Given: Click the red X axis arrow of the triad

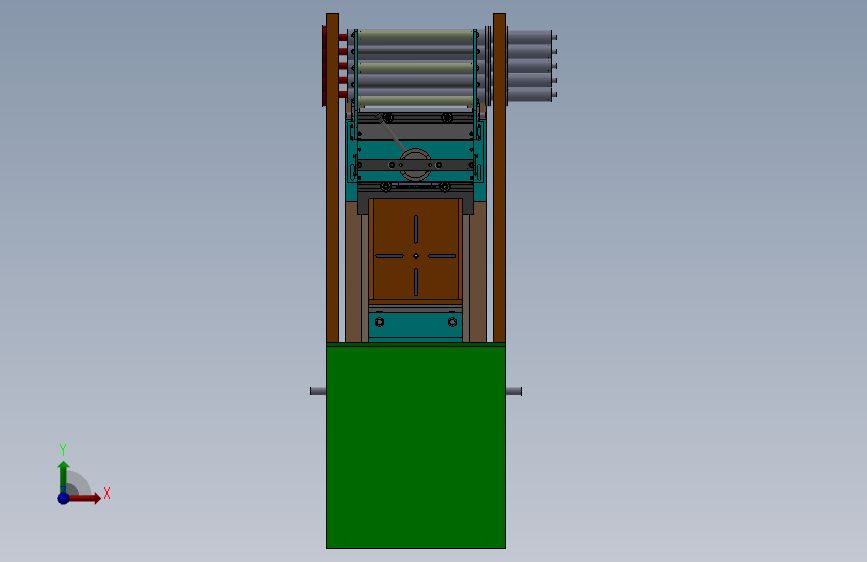Looking at the screenshot, I should pos(84,498).
